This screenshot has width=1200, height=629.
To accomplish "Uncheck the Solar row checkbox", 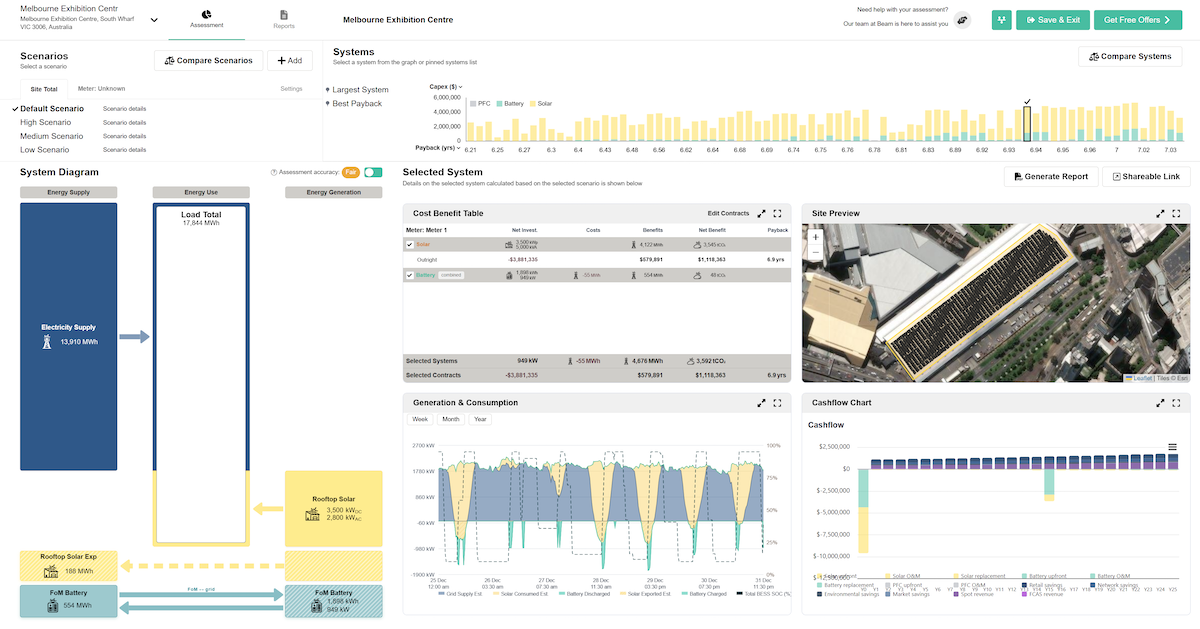I will pyautogui.click(x=410, y=244).
